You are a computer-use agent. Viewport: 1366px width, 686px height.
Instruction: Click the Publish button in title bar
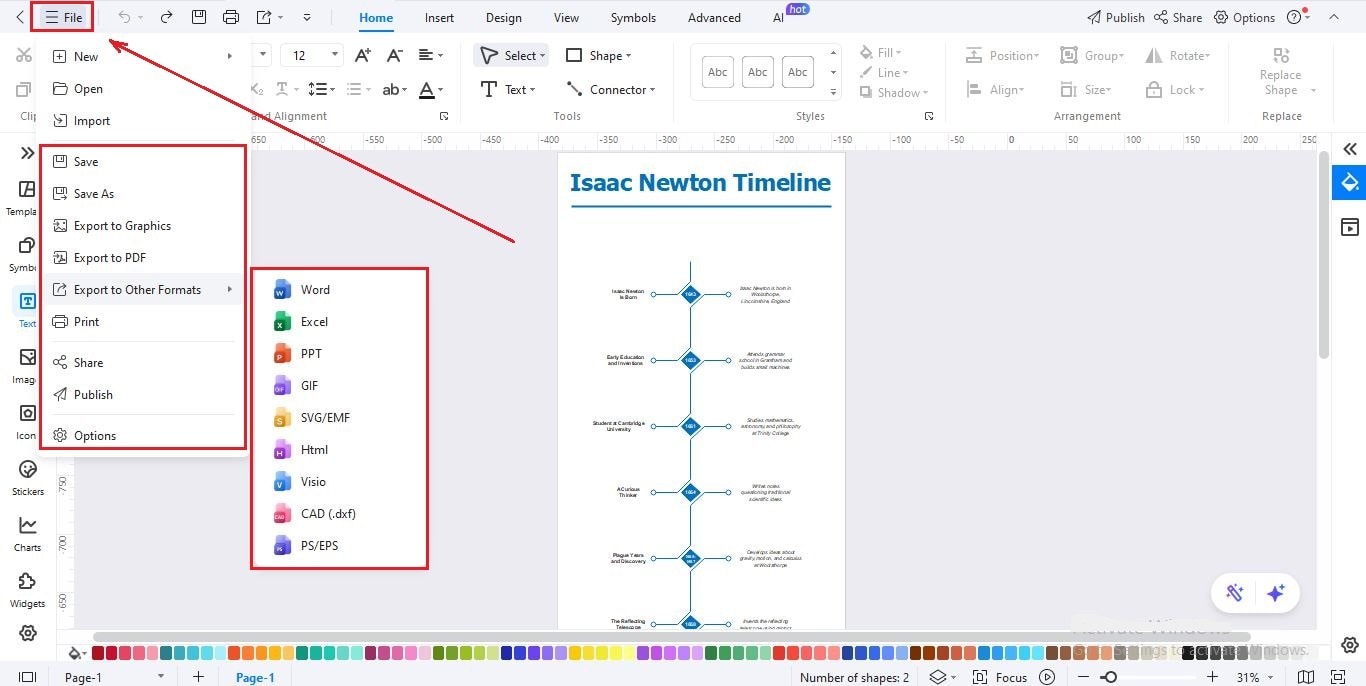pyautogui.click(x=1115, y=17)
